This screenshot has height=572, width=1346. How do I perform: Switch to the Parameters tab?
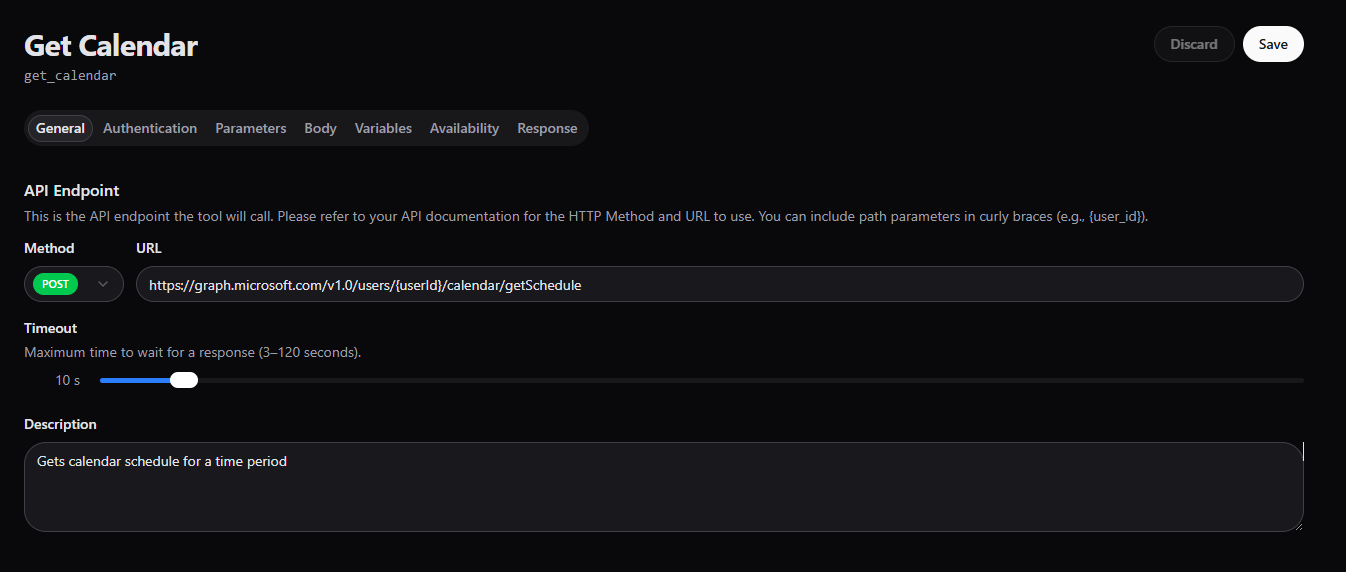pos(250,129)
